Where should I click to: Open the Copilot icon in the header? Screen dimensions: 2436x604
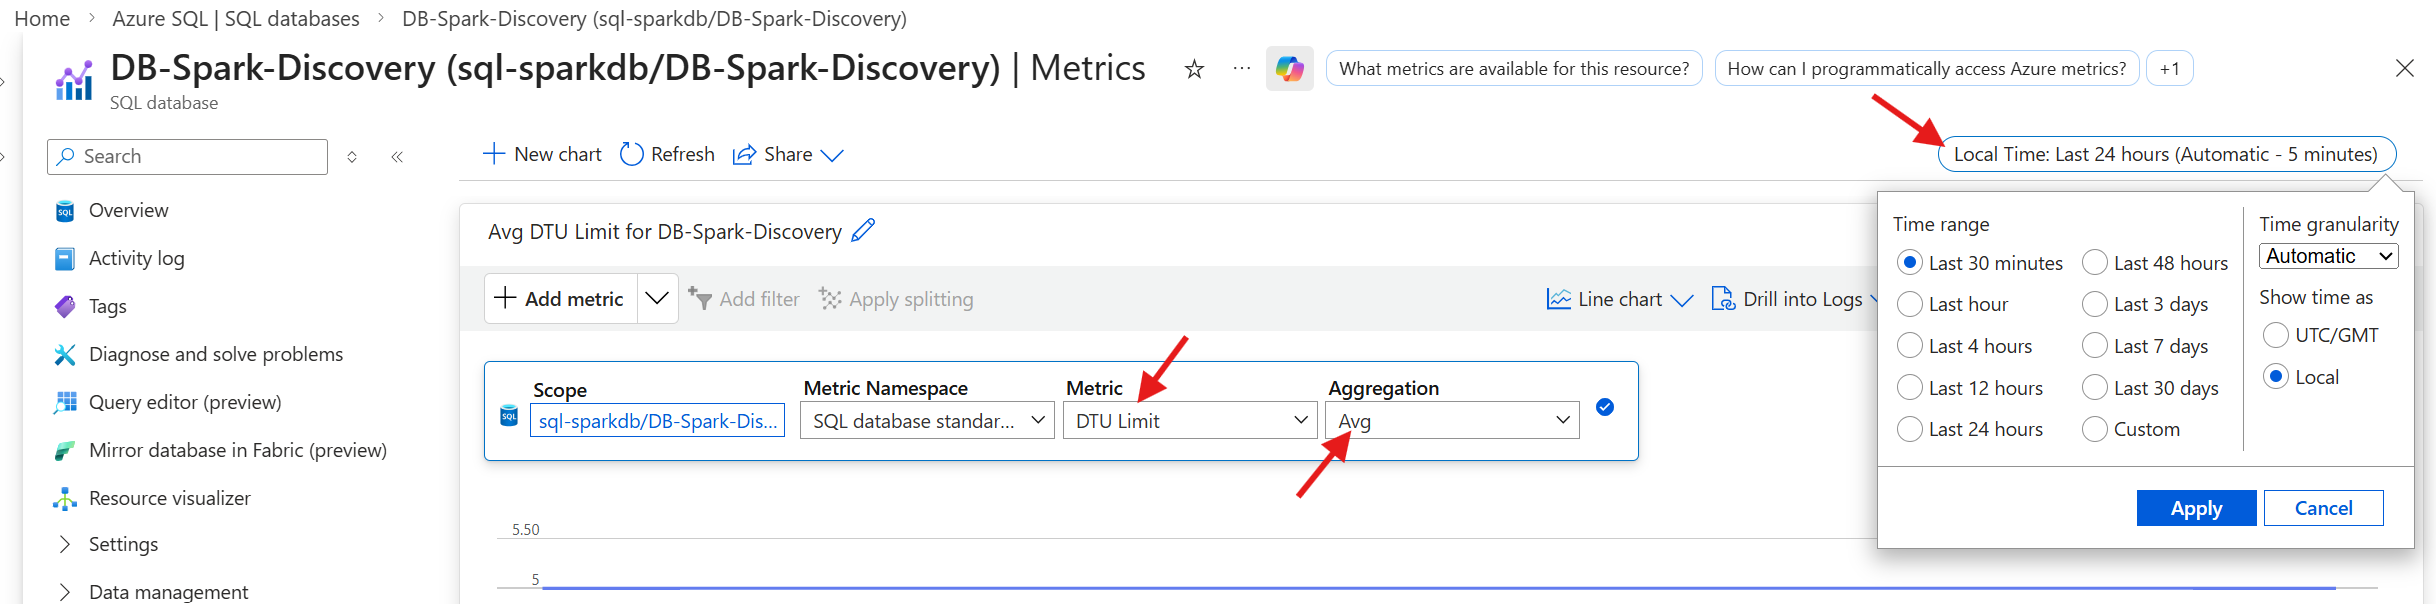pyautogui.click(x=1289, y=68)
